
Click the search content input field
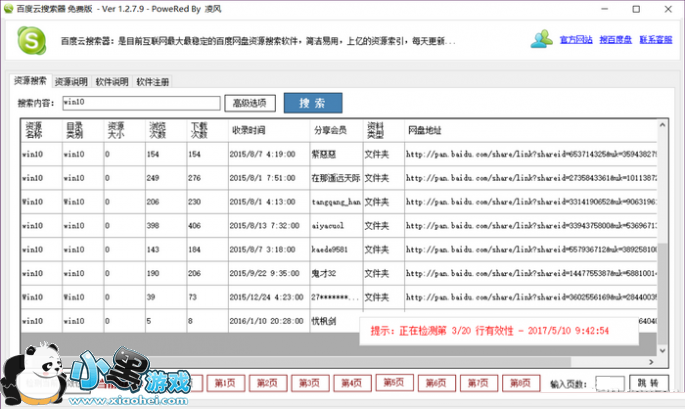(140, 103)
